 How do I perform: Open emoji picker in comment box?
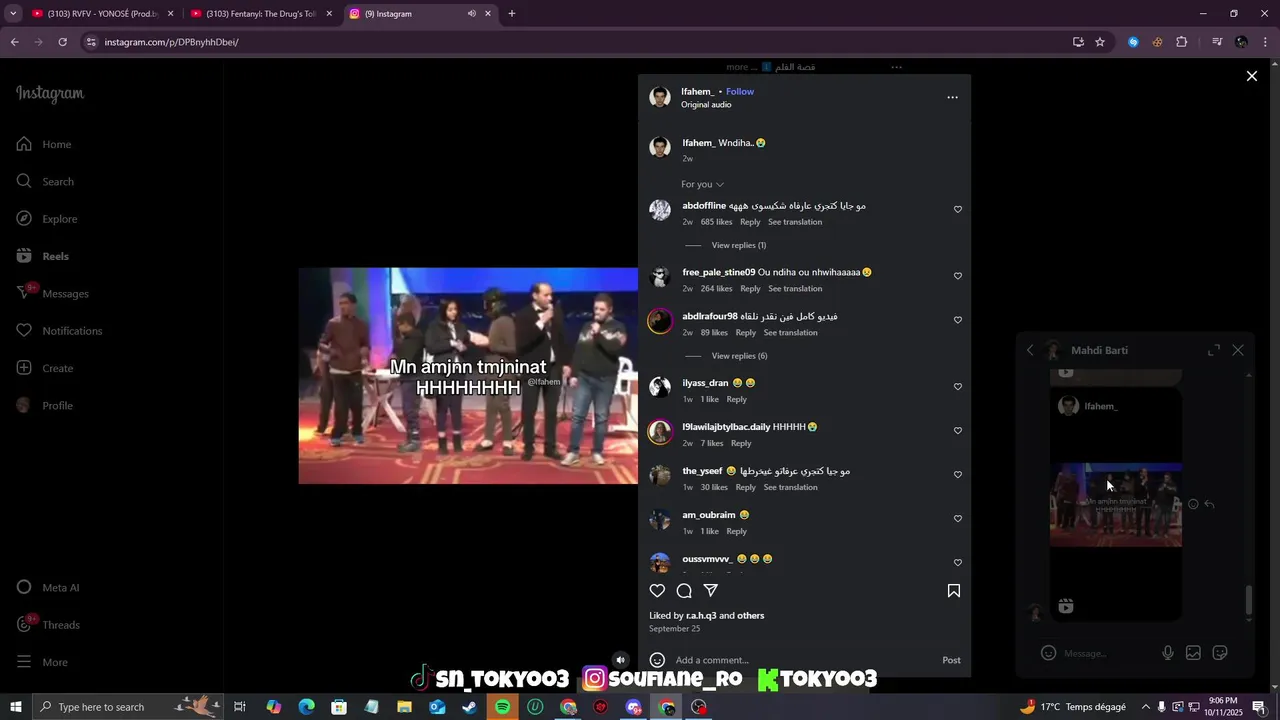pyautogui.click(x=657, y=660)
